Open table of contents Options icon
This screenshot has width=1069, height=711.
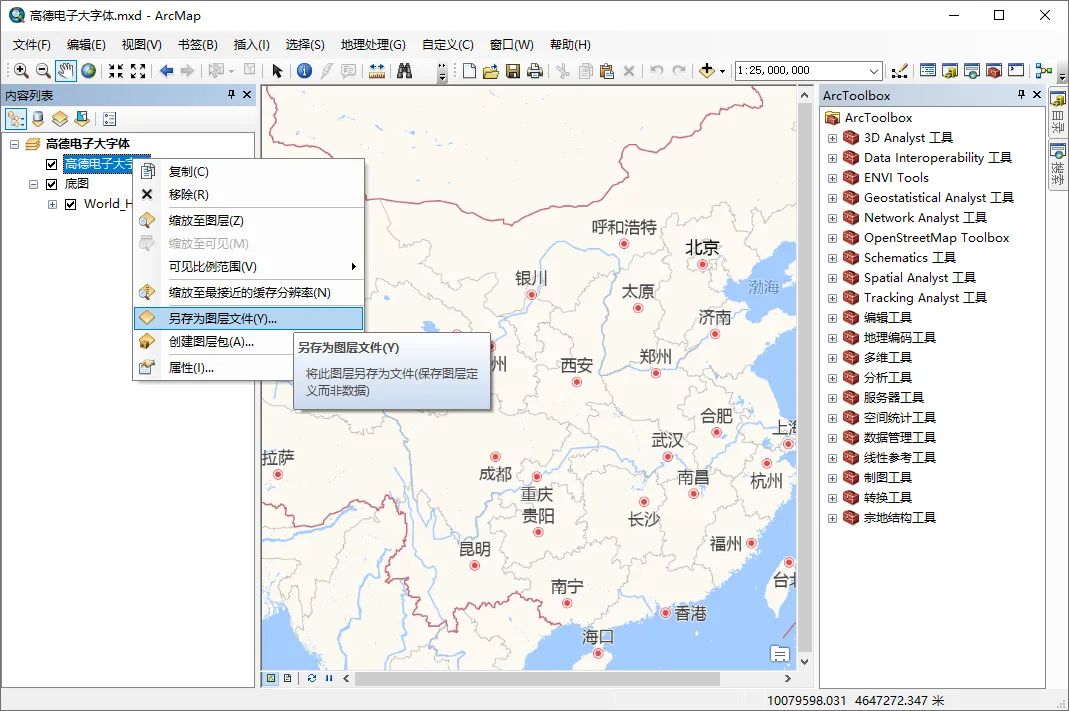pos(109,119)
